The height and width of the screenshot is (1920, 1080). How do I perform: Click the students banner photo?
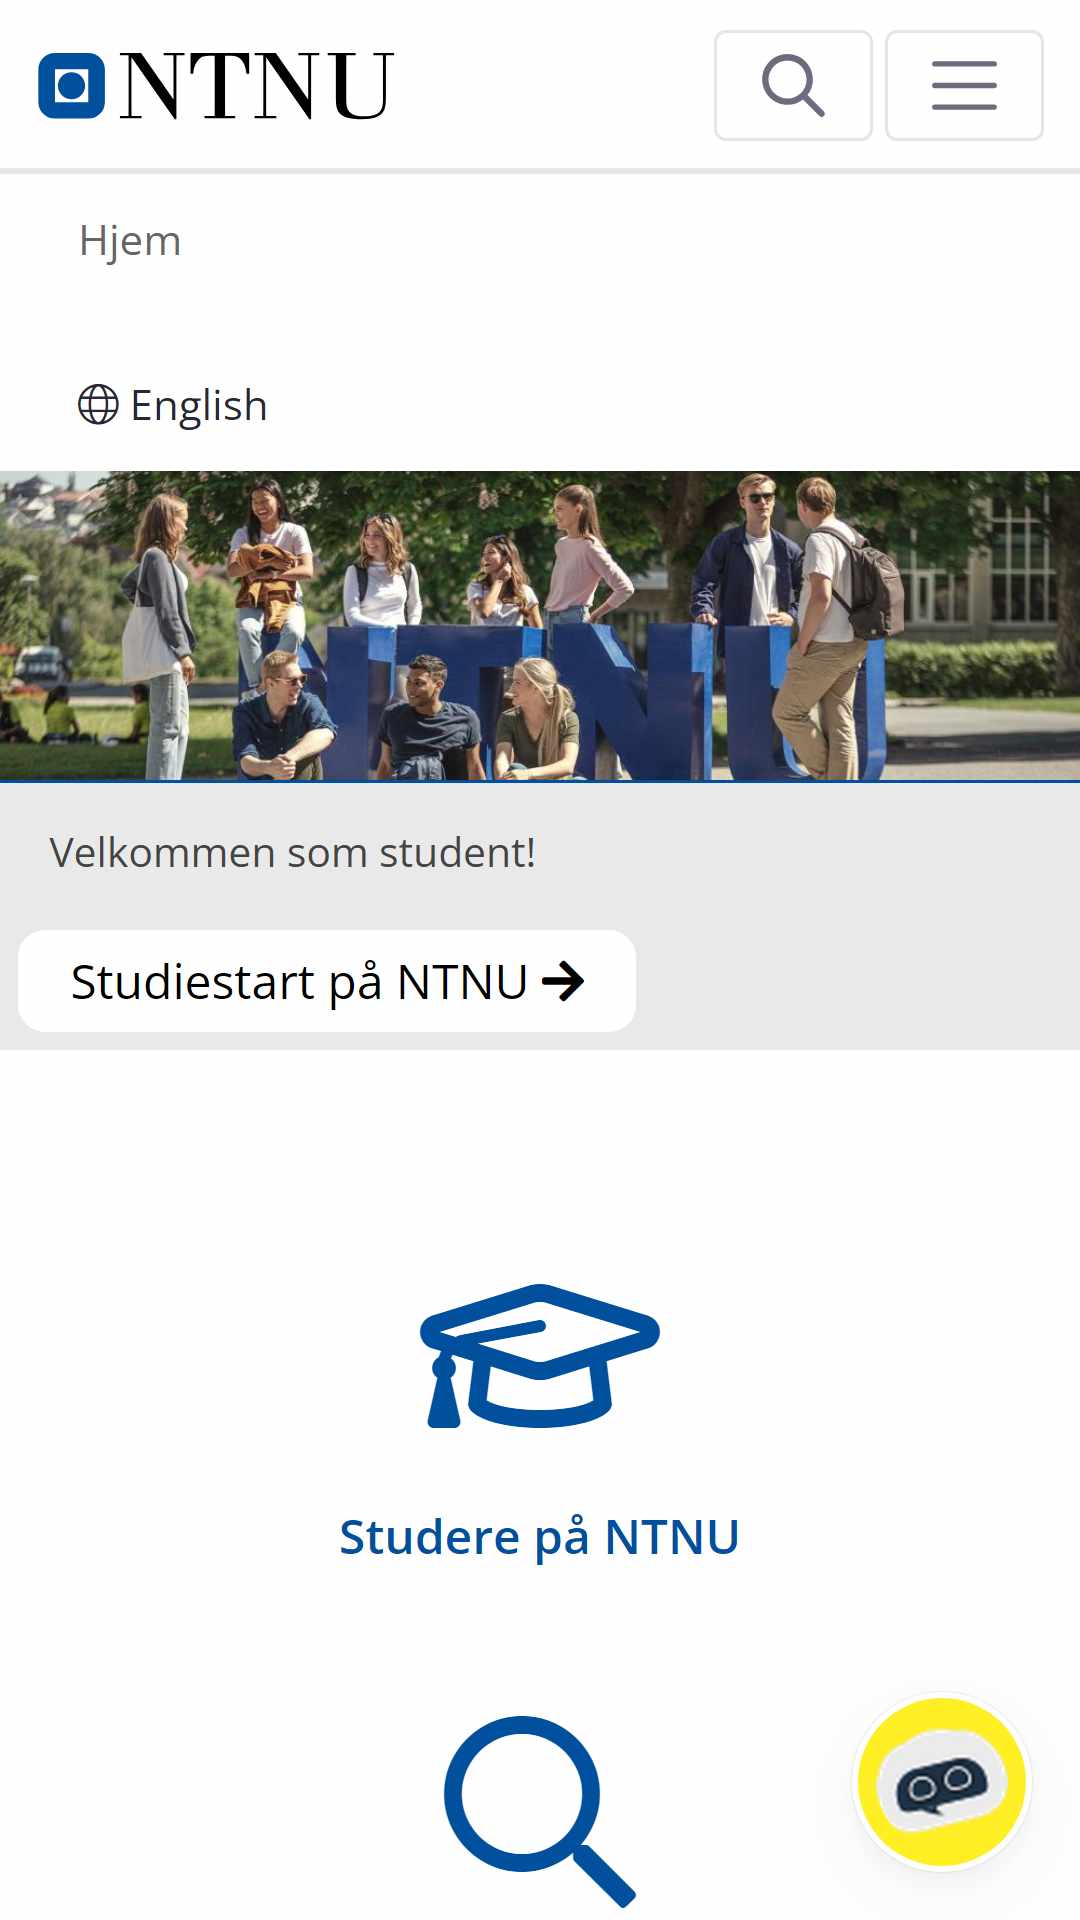[x=540, y=626]
